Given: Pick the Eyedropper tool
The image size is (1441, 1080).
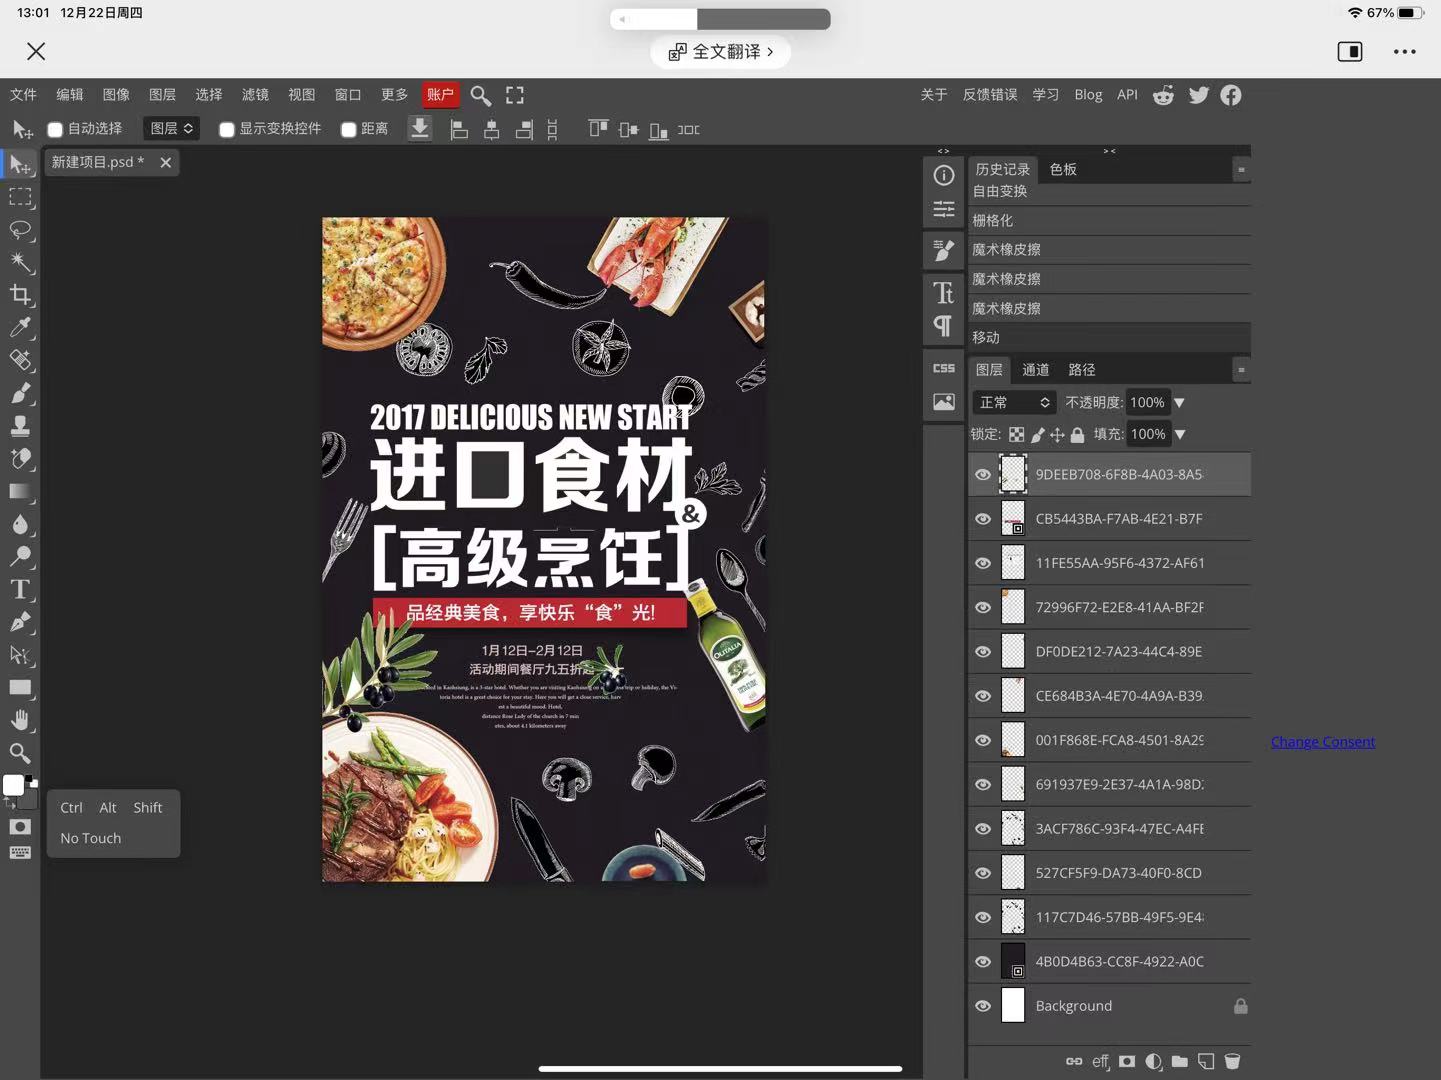Looking at the screenshot, I should [x=20, y=328].
